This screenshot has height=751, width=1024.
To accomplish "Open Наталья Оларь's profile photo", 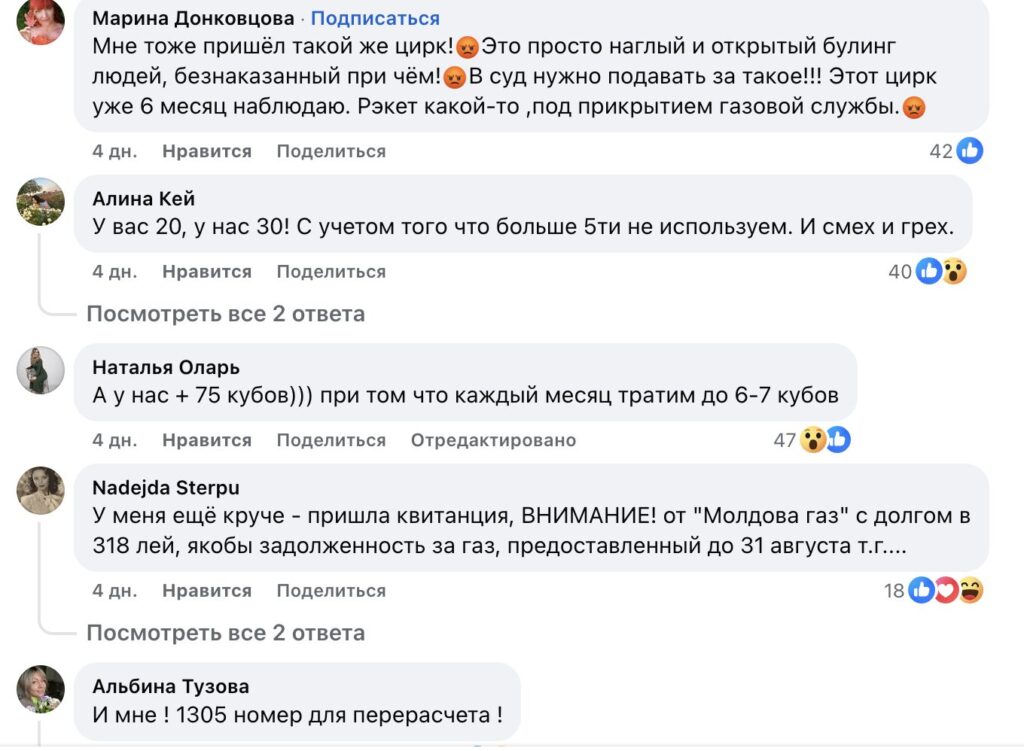I will click(x=41, y=371).
